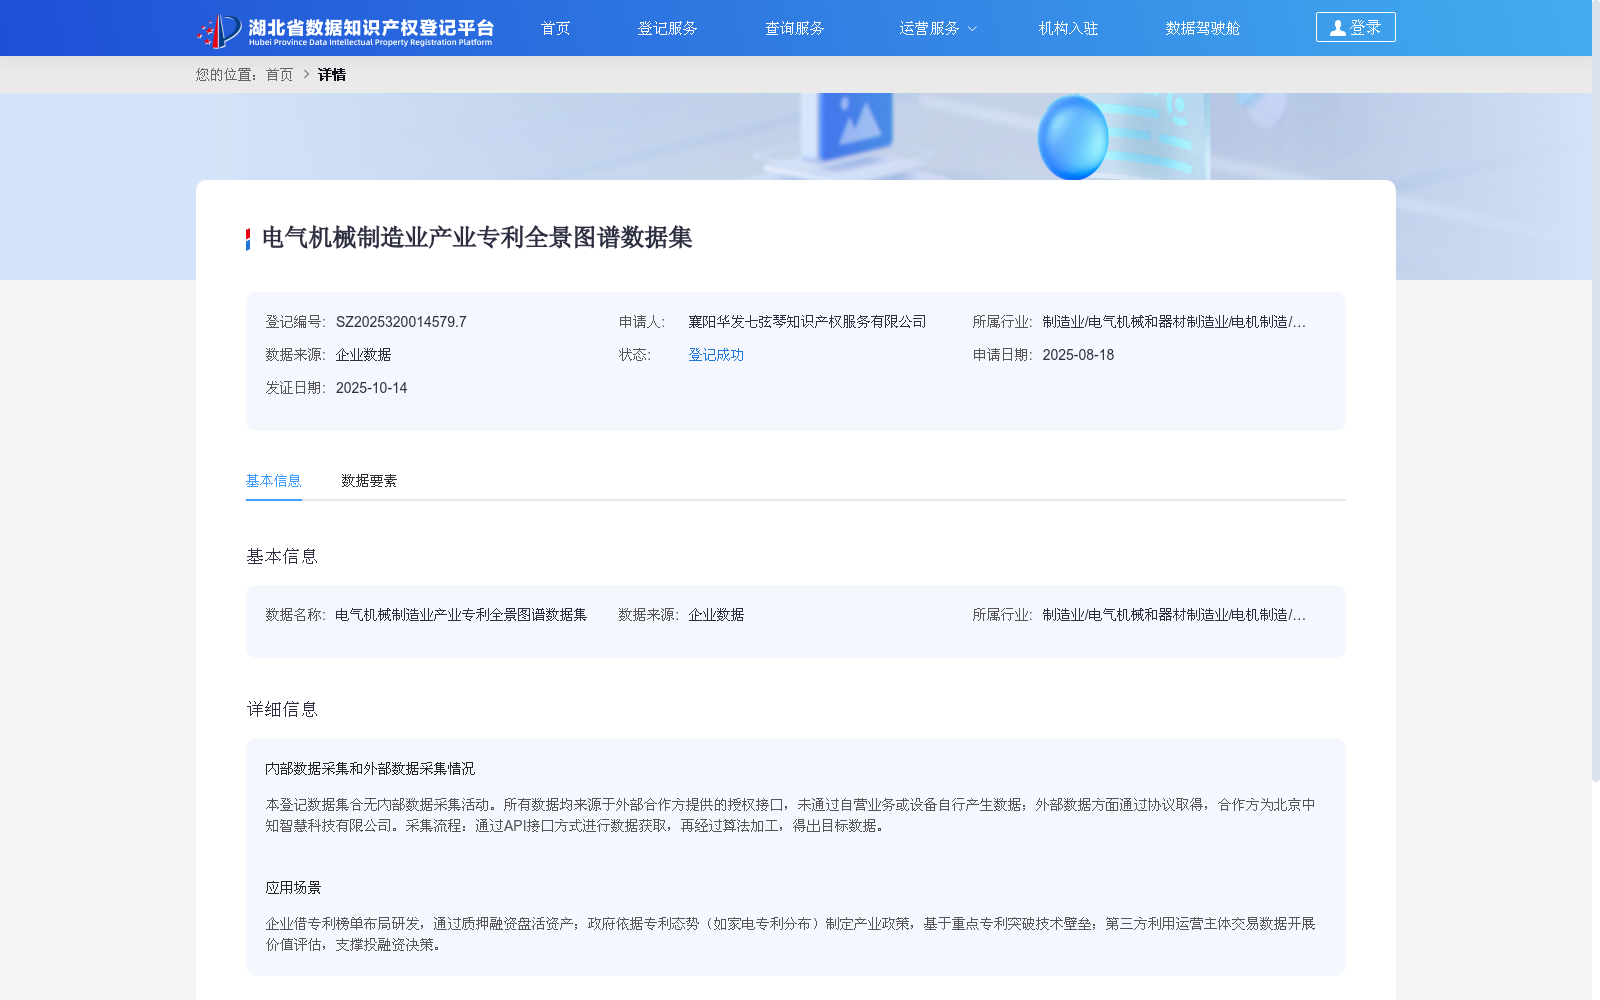Expand the 运营服务 dropdown arrow

point(972,29)
